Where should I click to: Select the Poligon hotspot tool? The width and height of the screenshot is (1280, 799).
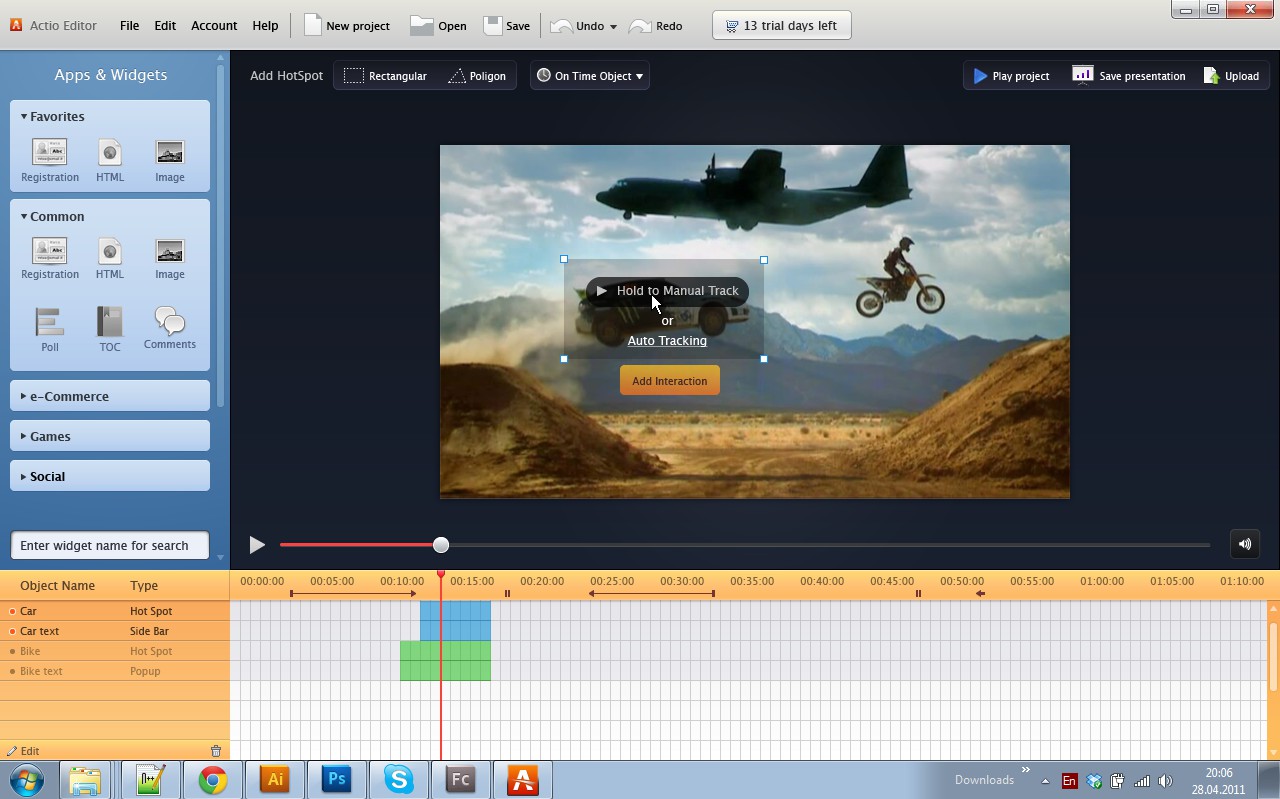476,76
